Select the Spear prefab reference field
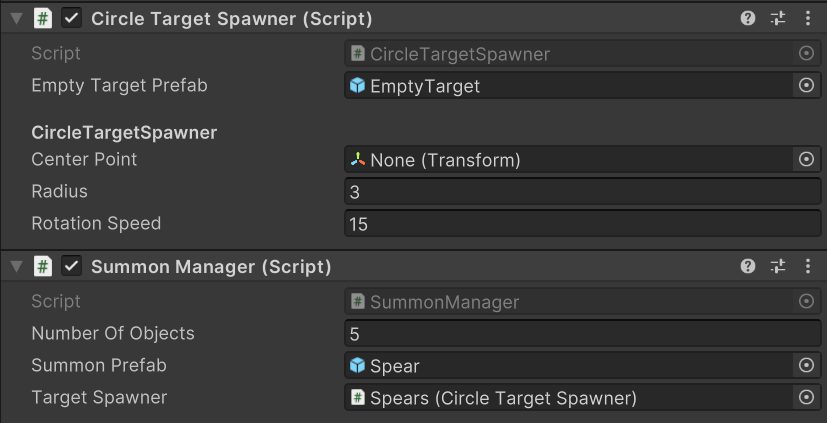 click(x=570, y=366)
